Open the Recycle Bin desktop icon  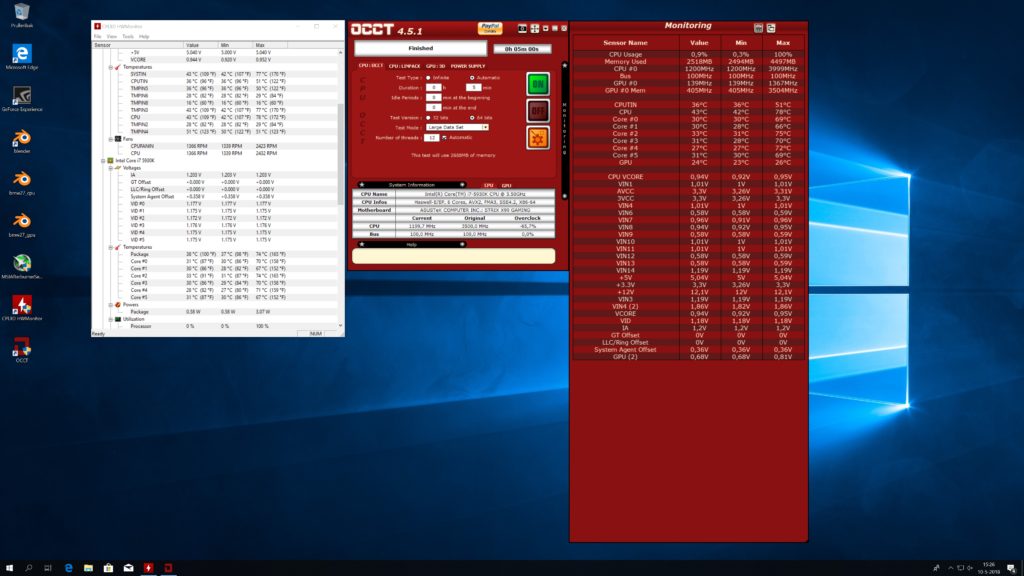pos(22,14)
